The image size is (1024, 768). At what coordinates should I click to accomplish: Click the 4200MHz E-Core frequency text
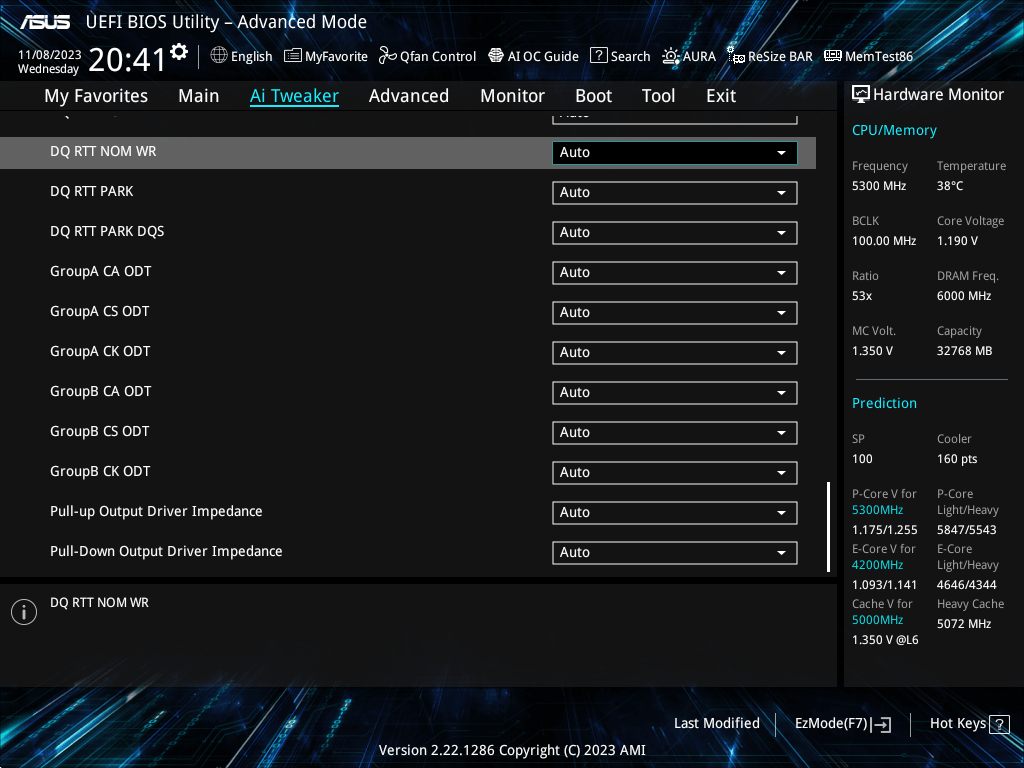(877, 565)
